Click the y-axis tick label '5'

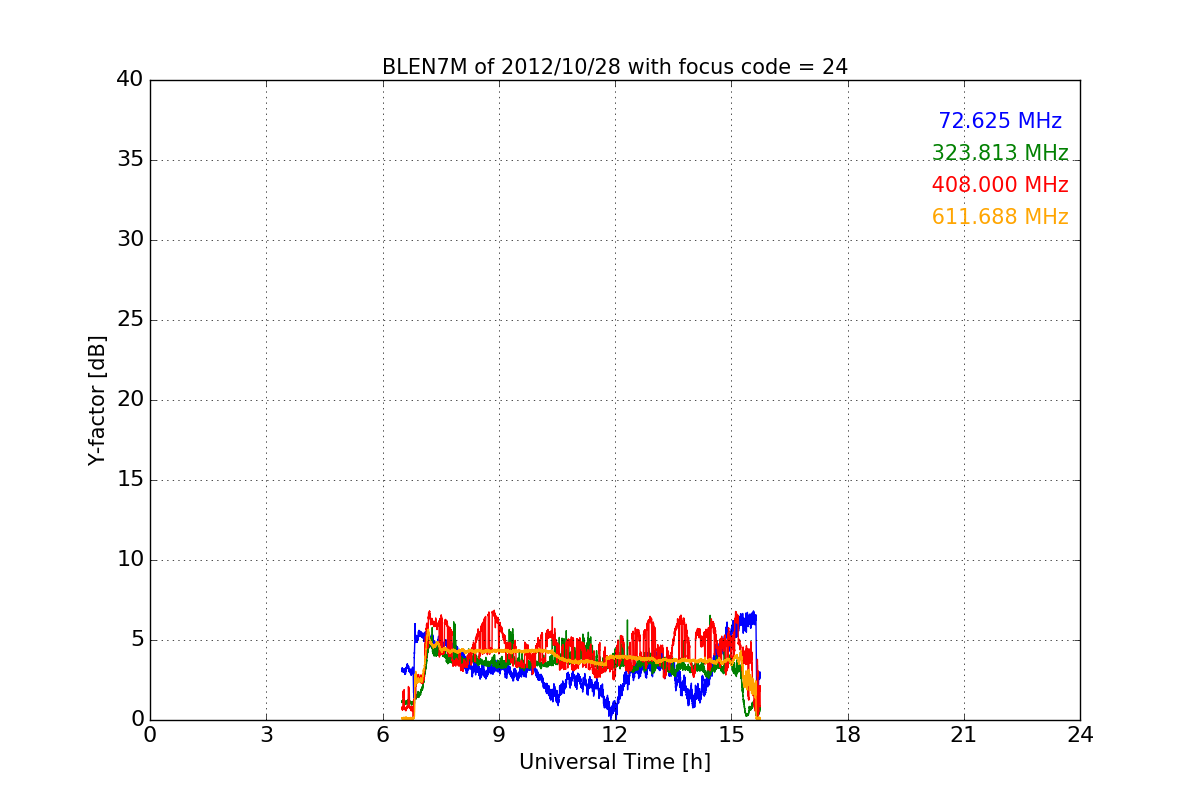point(137,640)
